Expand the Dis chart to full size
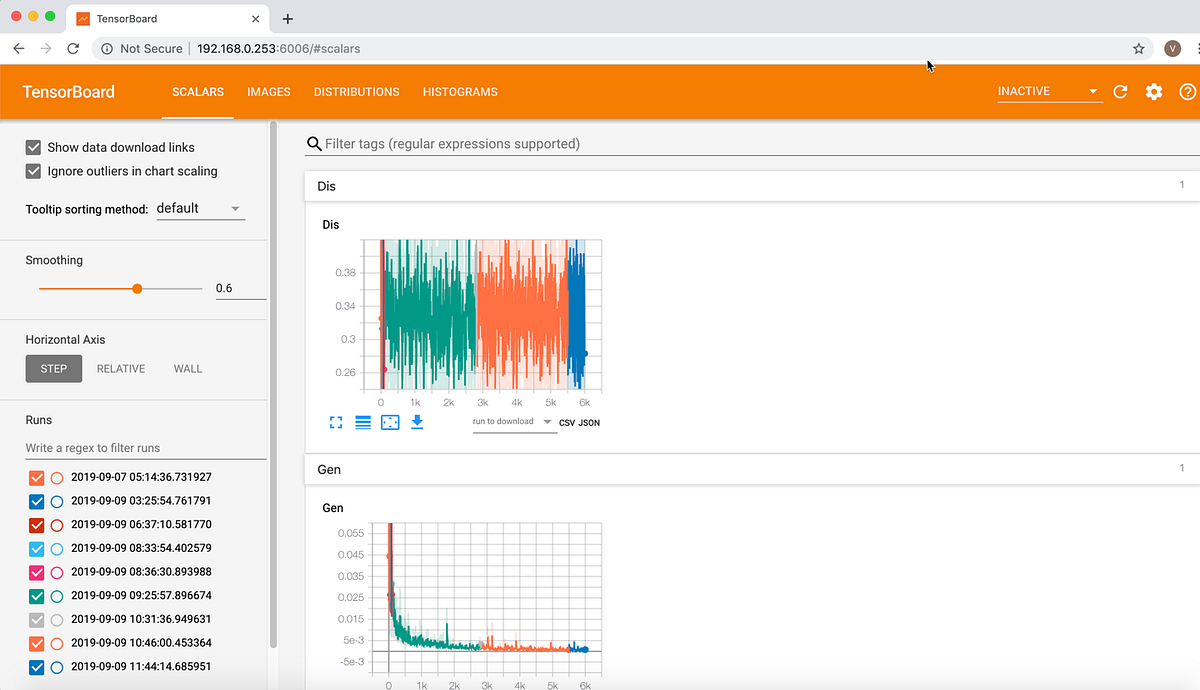1200x690 pixels. click(335, 422)
